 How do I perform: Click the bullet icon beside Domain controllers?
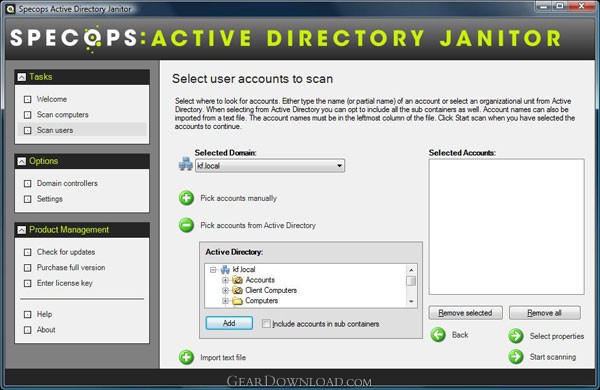pyautogui.click(x=28, y=184)
